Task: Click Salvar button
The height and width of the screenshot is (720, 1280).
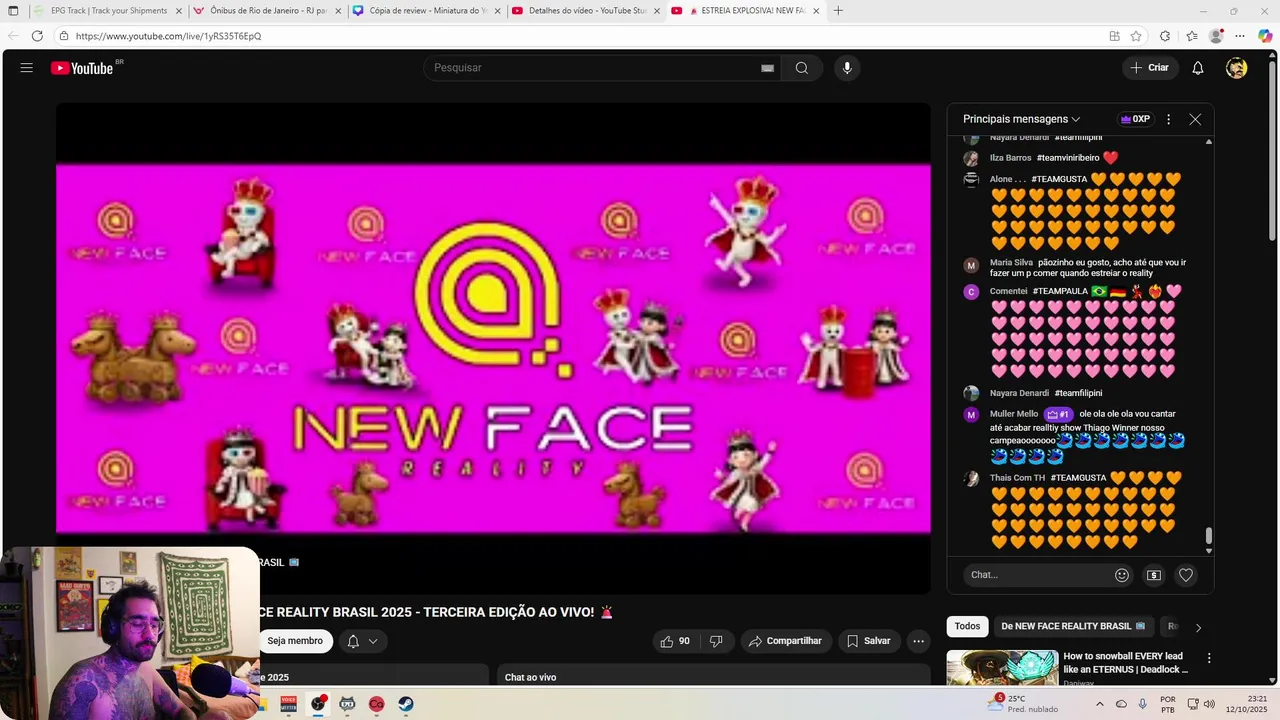Action: (869, 641)
